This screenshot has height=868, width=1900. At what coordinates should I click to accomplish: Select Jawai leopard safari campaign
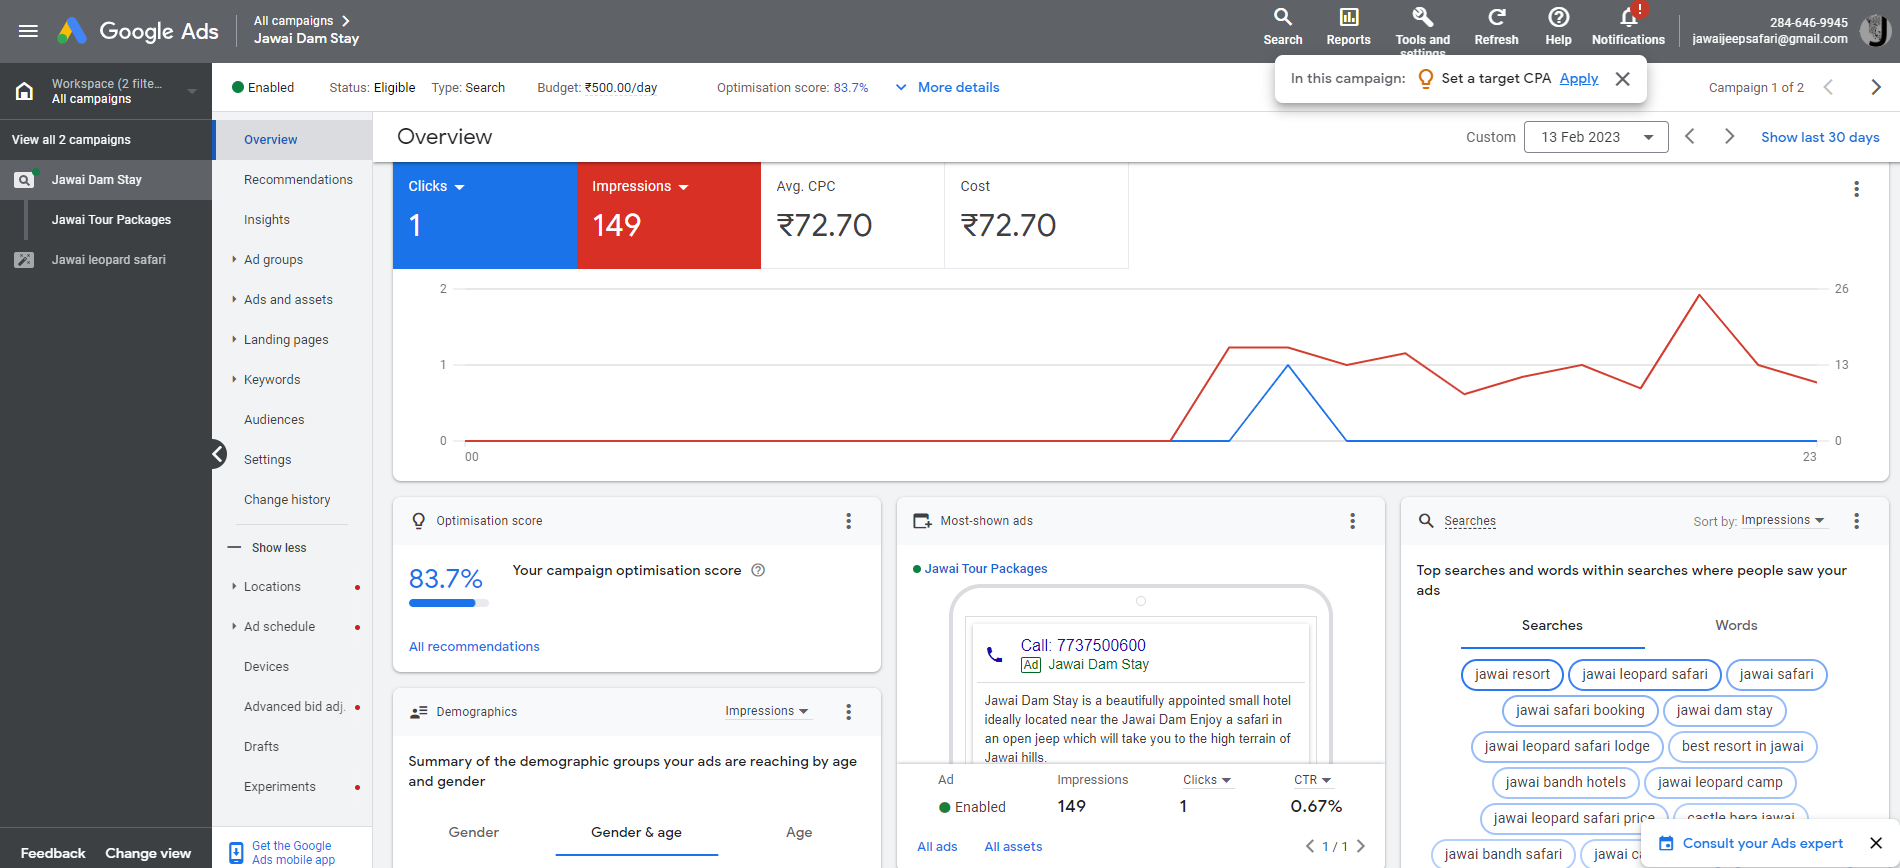pos(108,260)
